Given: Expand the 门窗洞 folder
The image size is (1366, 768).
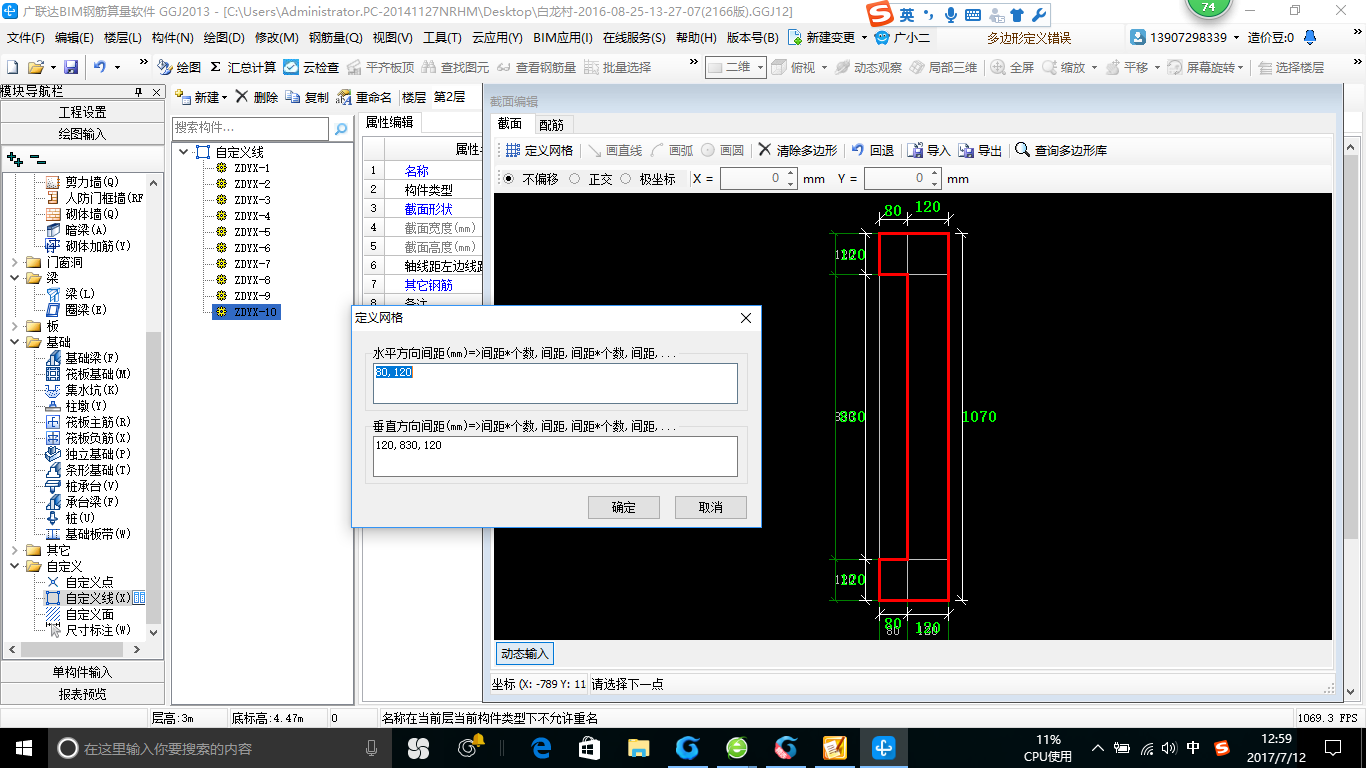Looking at the screenshot, I should pos(14,262).
